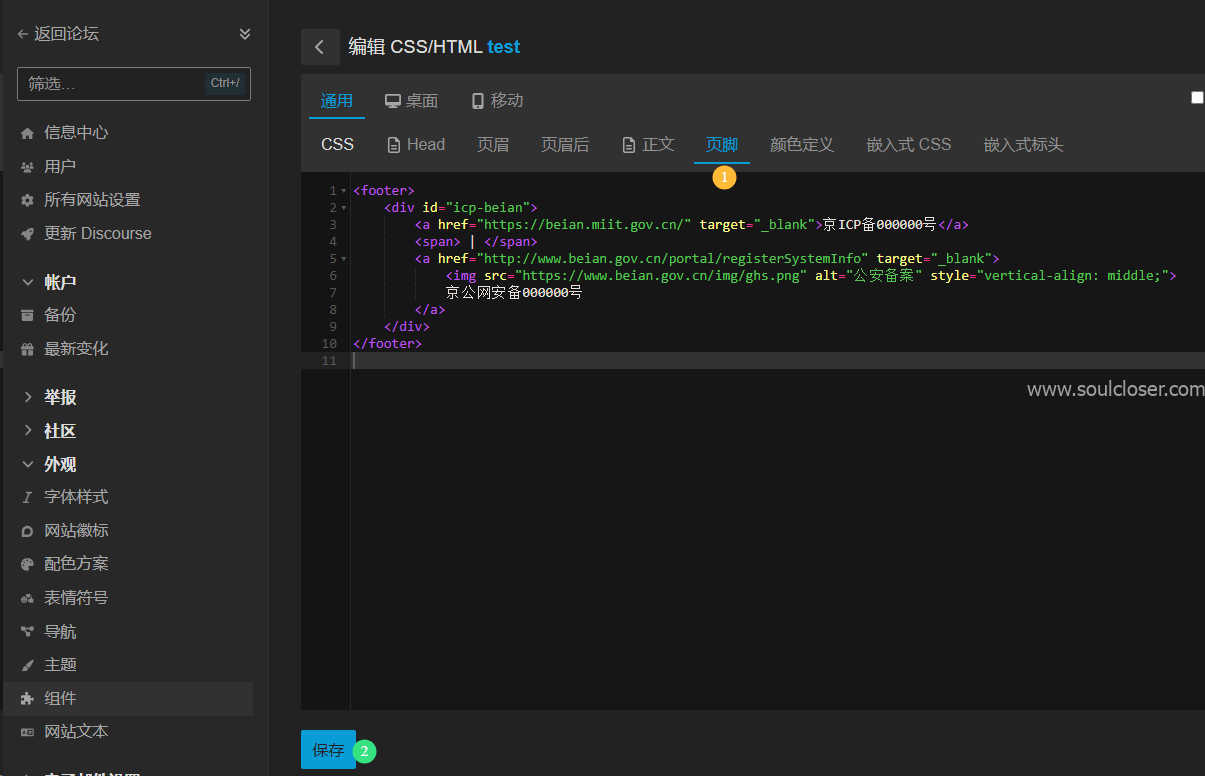Open 组件 via its puzzle piece icon
1205x776 pixels.
[28, 699]
